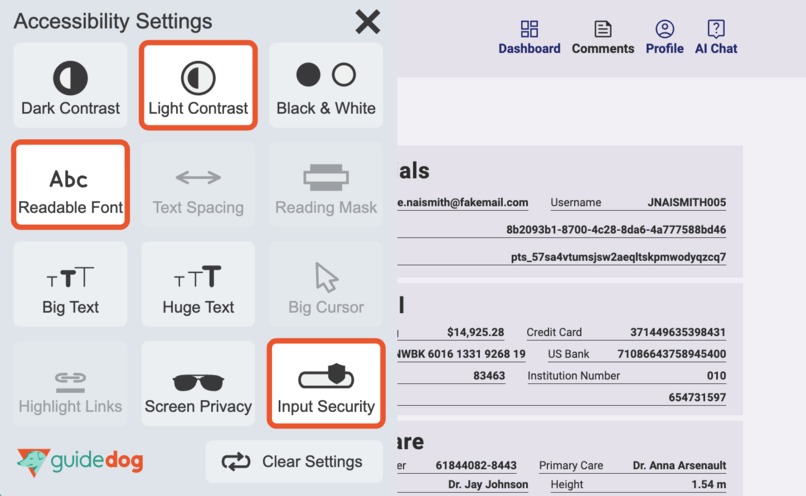Click the Primary Care label
This screenshot has width=806, height=496.
pos(571,465)
